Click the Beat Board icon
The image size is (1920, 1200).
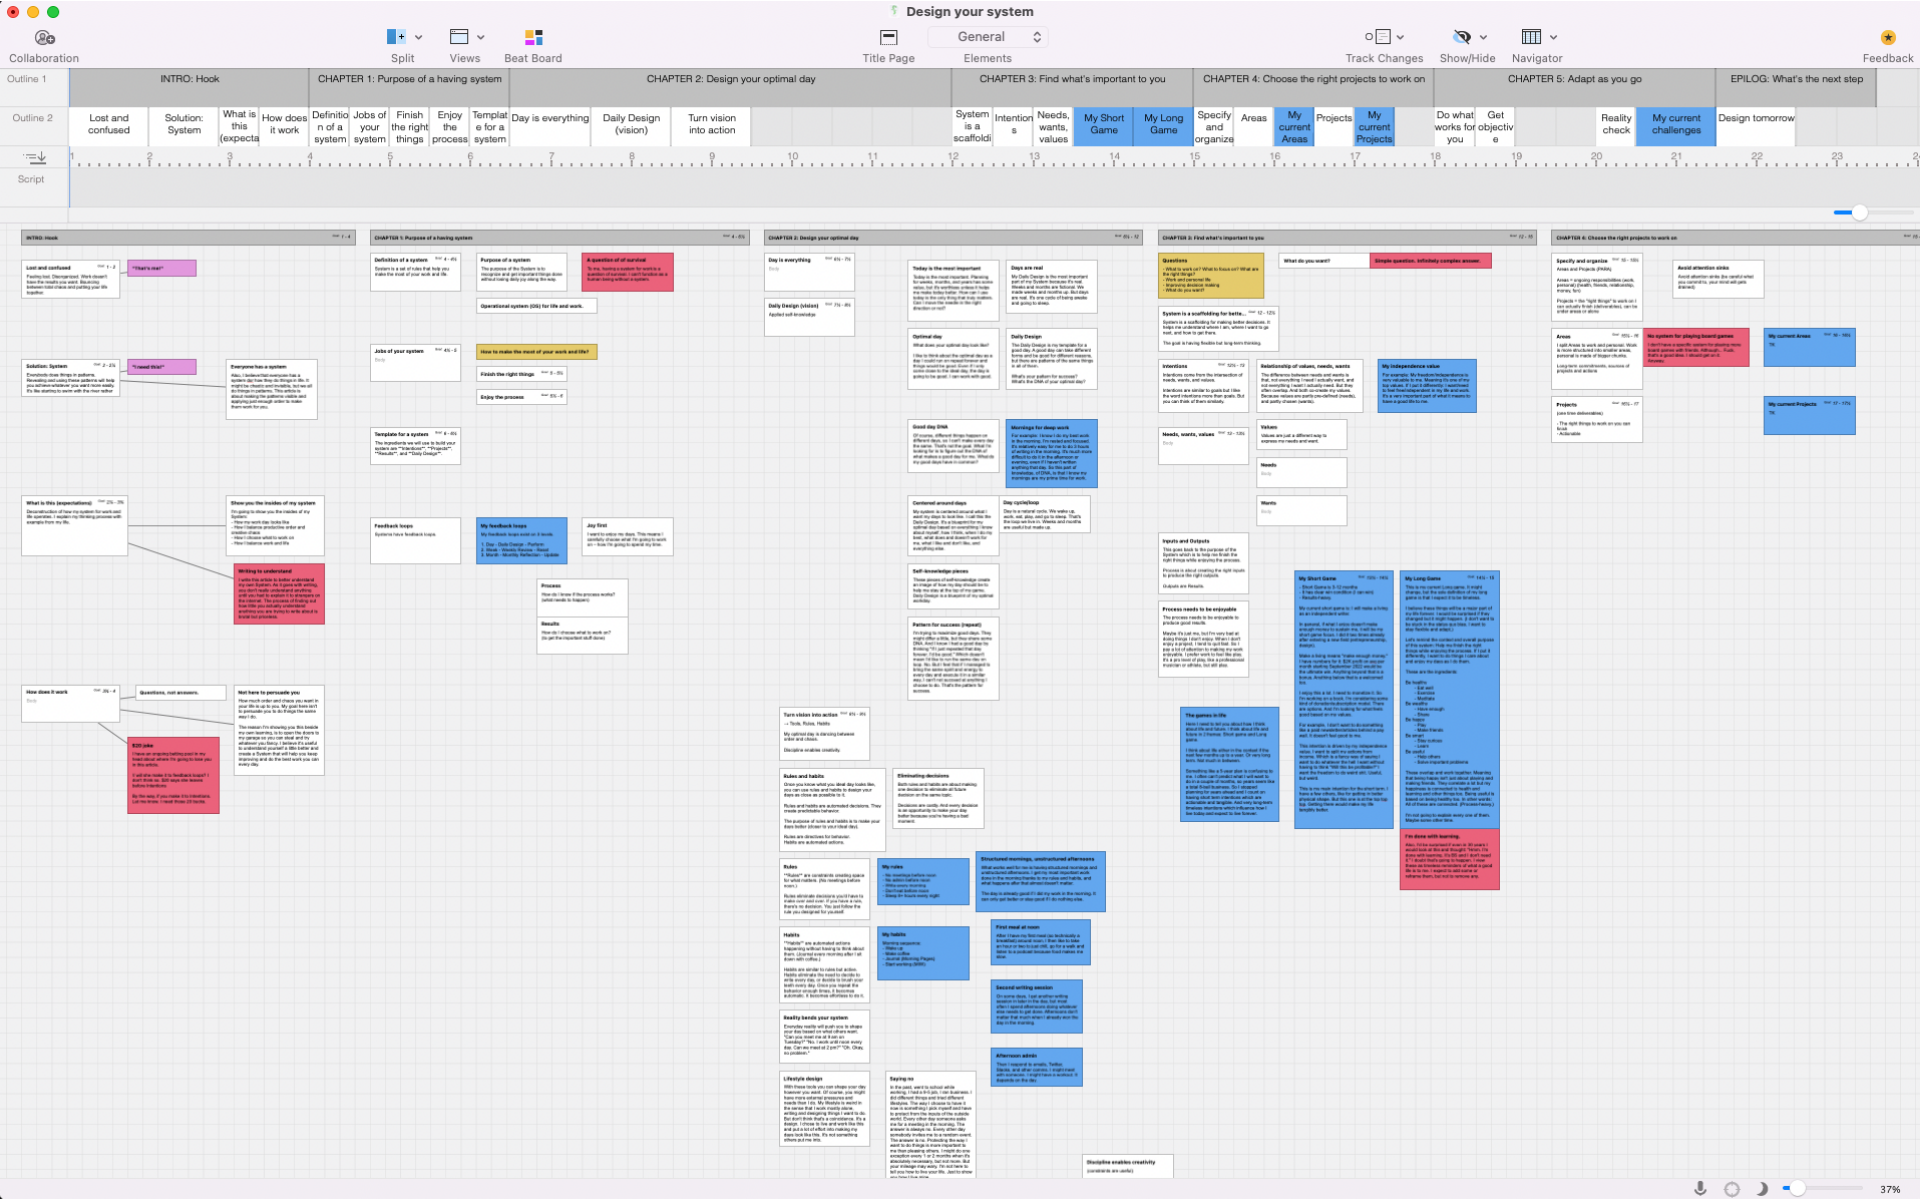click(x=534, y=37)
